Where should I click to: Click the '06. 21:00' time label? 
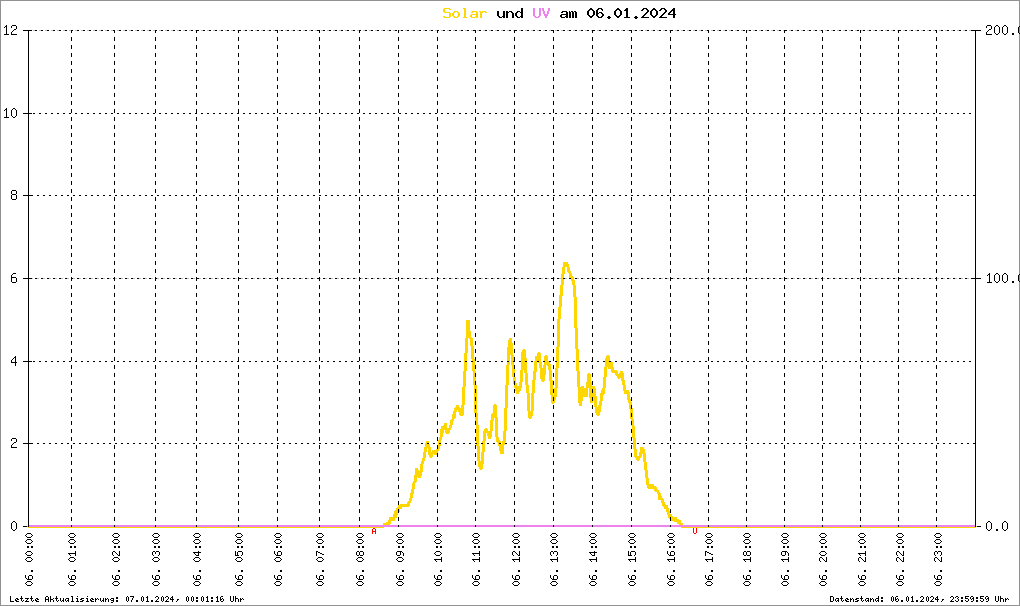coord(861,560)
